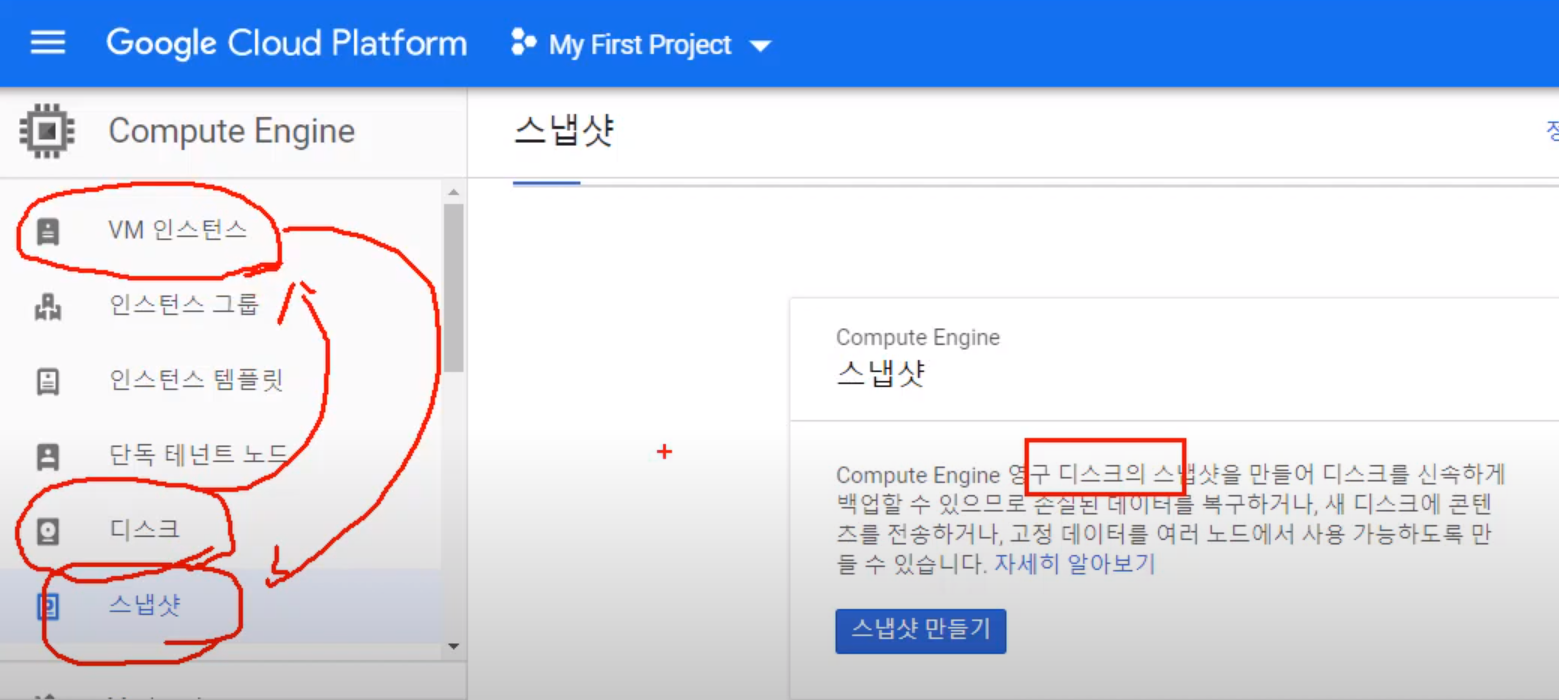Screen dimensions: 1559x700
Task: Click the project hexagon dots icon
Action: click(x=523, y=44)
